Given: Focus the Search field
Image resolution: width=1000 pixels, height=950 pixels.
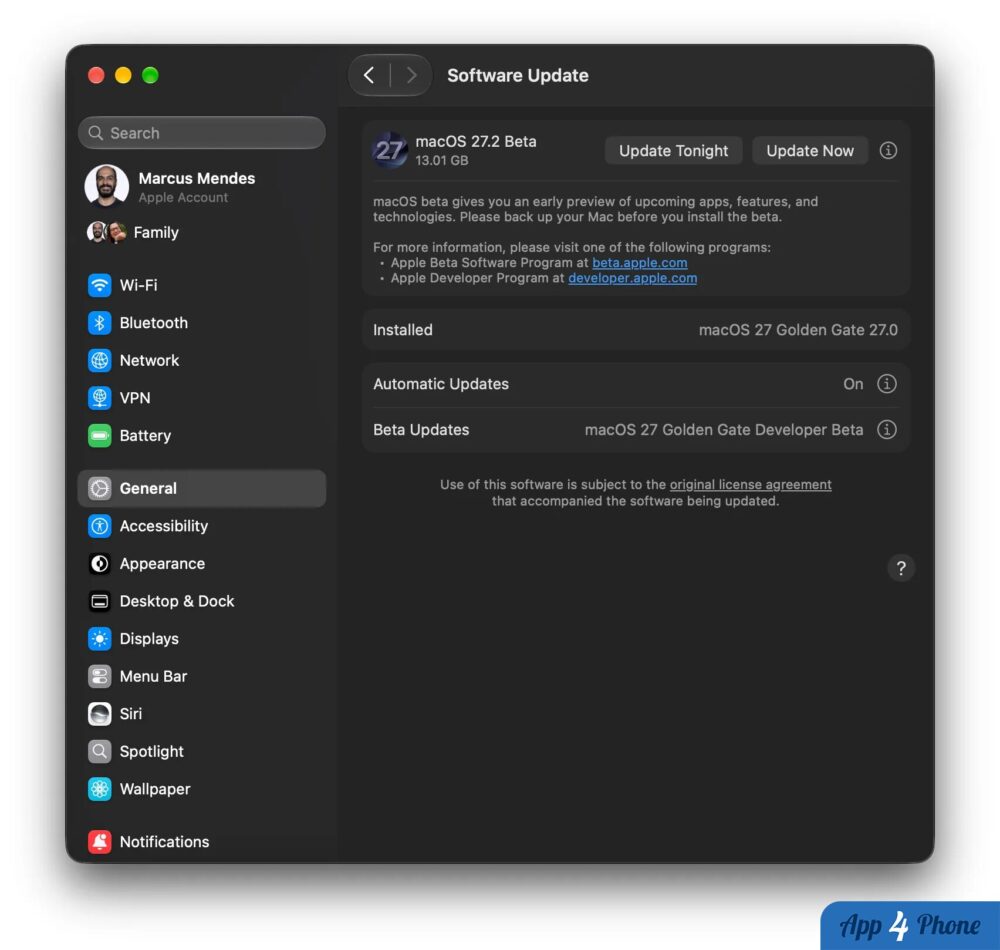Looking at the screenshot, I should 202,133.
